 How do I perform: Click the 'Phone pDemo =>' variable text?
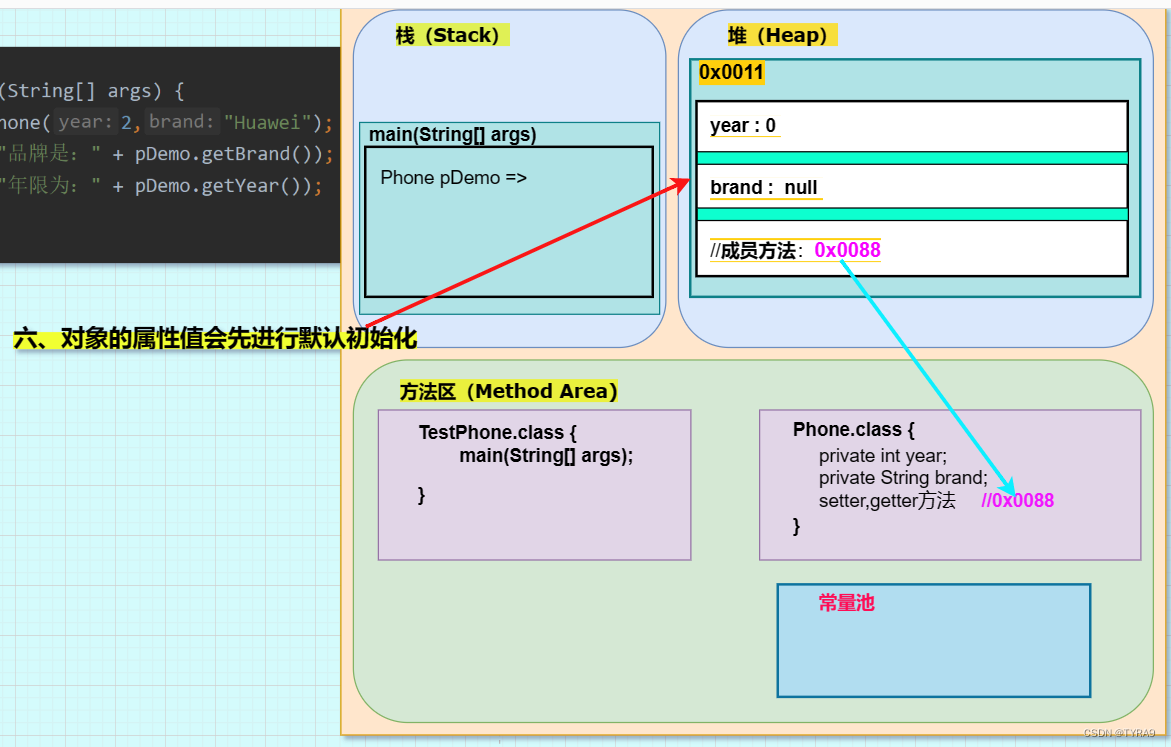tap(453, 178)
